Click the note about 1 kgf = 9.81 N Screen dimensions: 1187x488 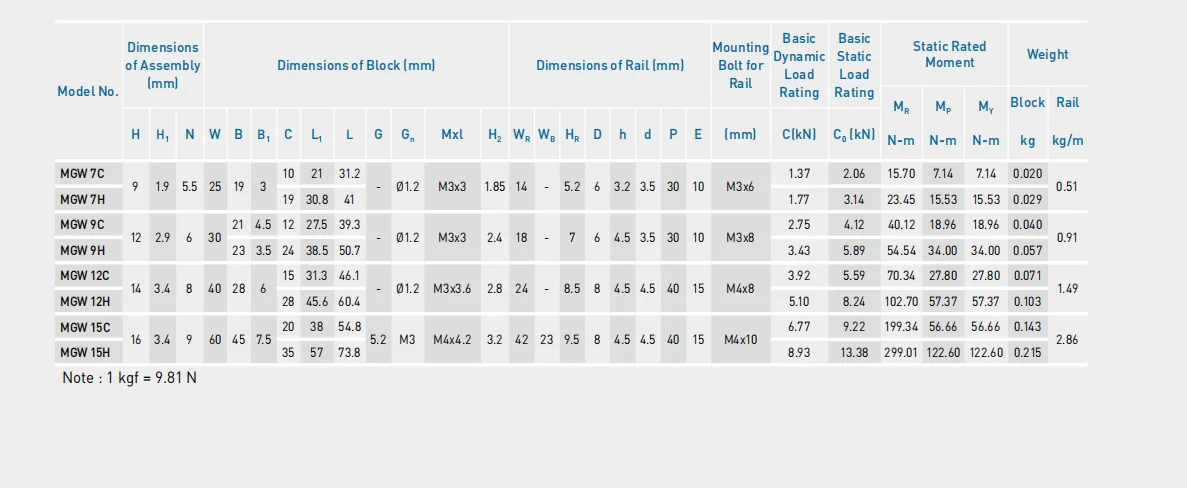(x=129, y=378)
